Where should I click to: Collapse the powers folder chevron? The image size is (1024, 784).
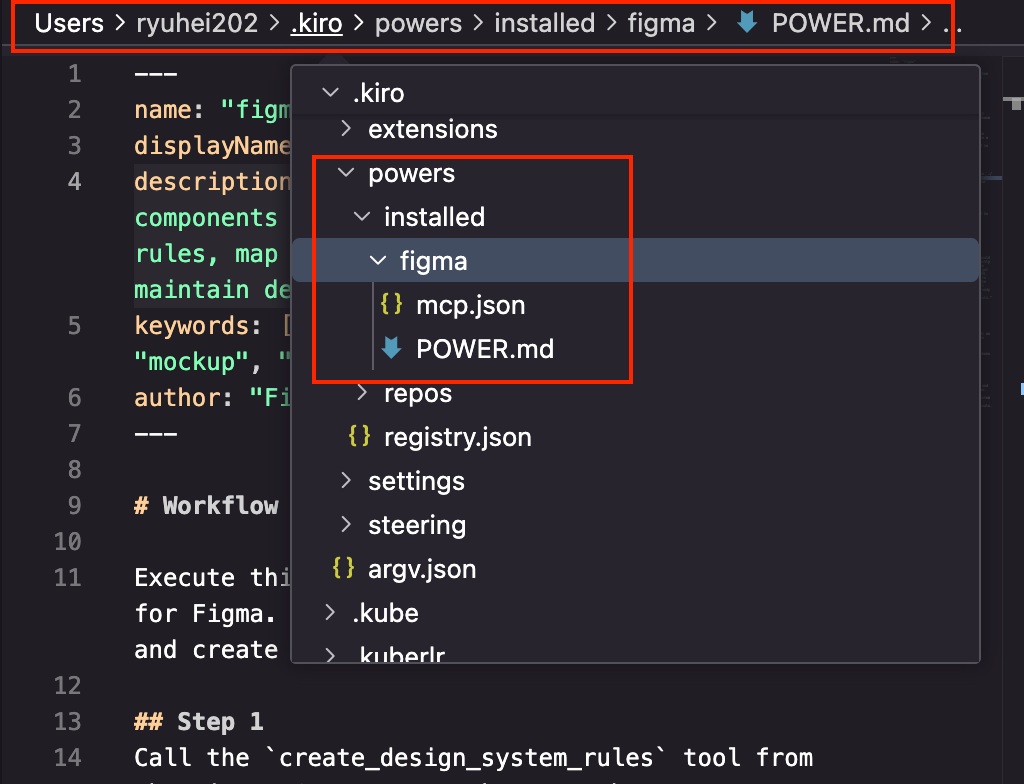[x=346, y=173]
